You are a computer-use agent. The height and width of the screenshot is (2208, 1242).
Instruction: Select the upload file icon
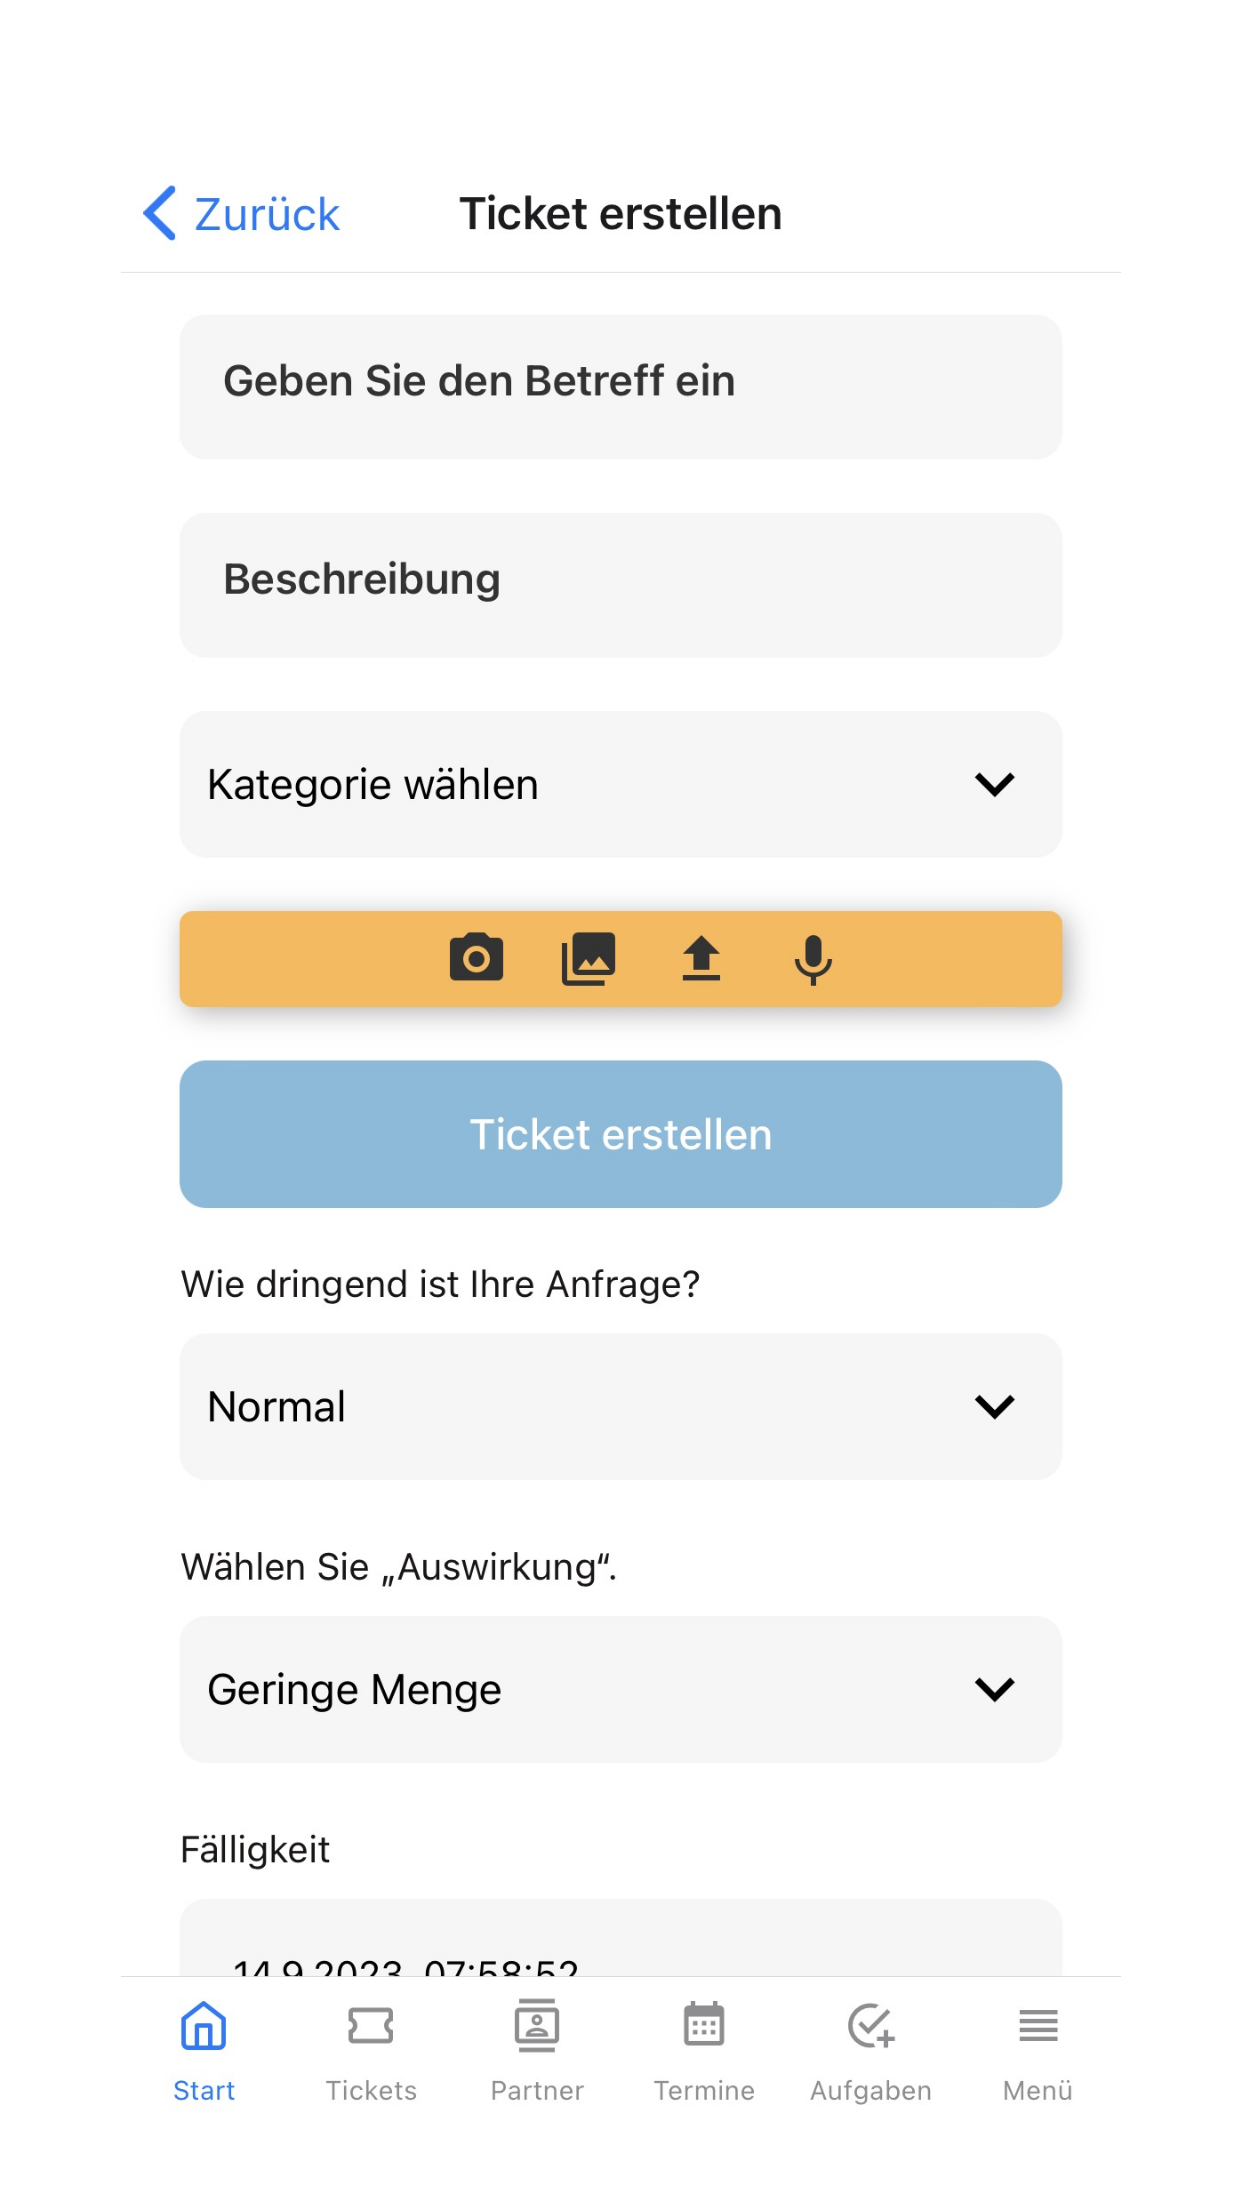coord(701,958)
